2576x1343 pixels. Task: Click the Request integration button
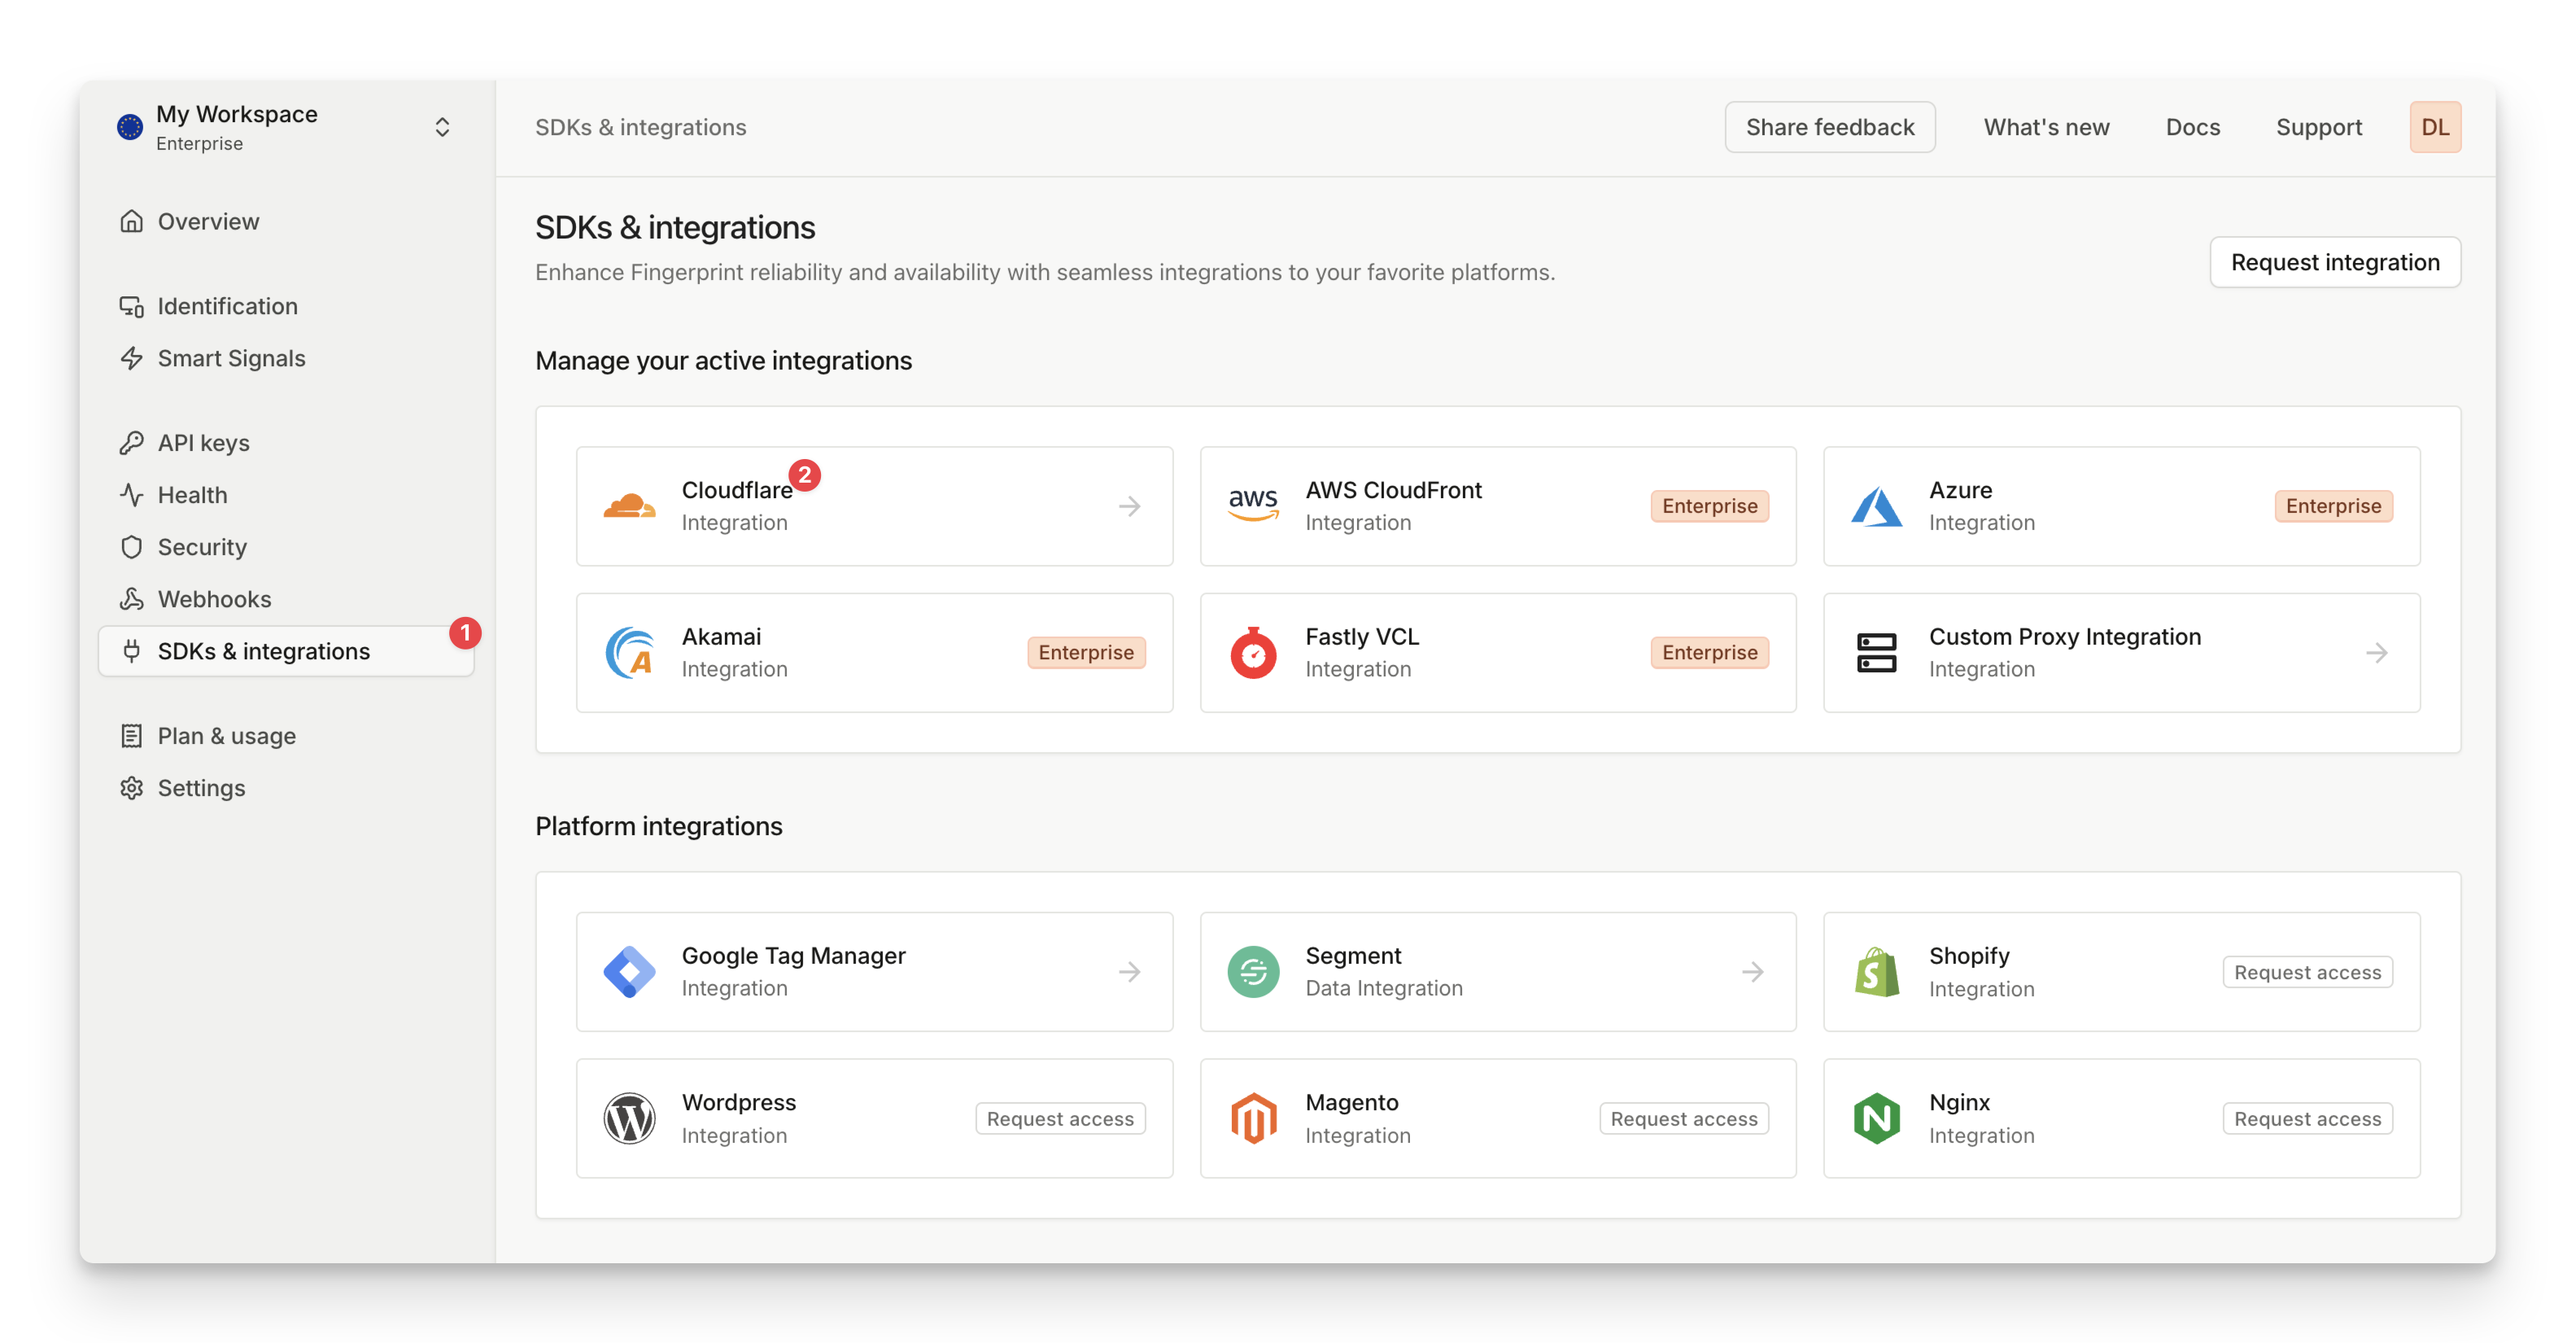2334,262
